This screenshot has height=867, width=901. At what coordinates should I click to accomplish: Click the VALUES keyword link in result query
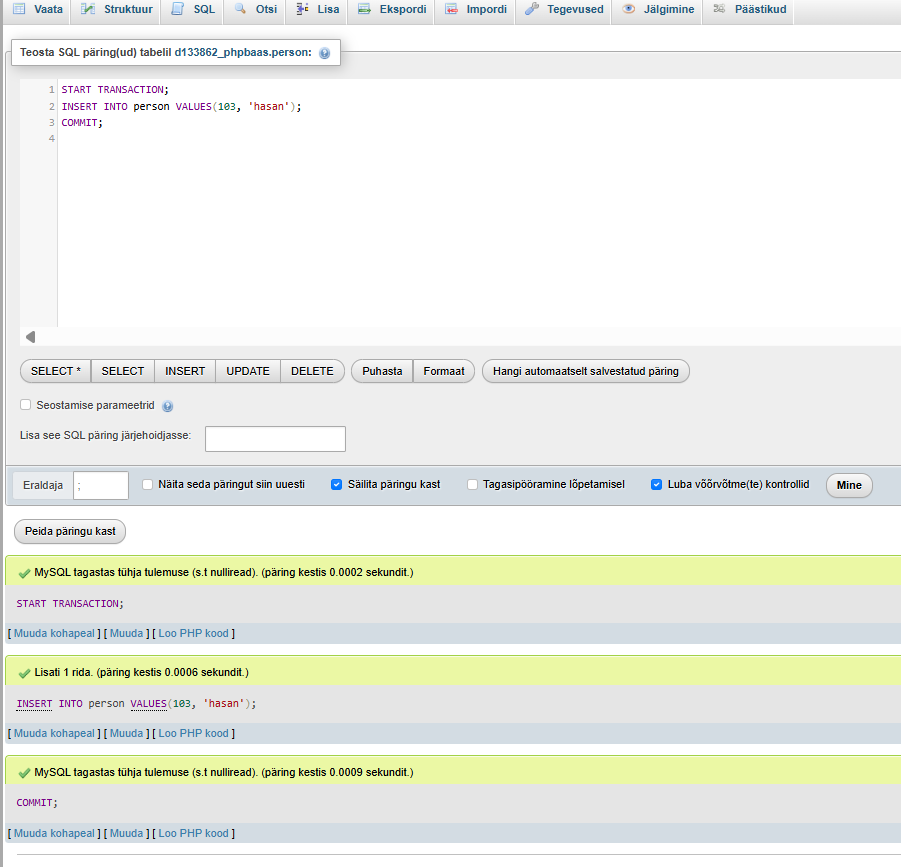148,704
